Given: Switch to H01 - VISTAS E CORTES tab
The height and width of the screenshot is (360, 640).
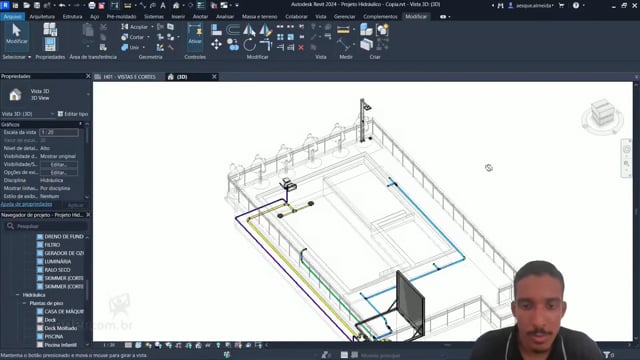Looking at the screenshot, I should pos(129,77).
